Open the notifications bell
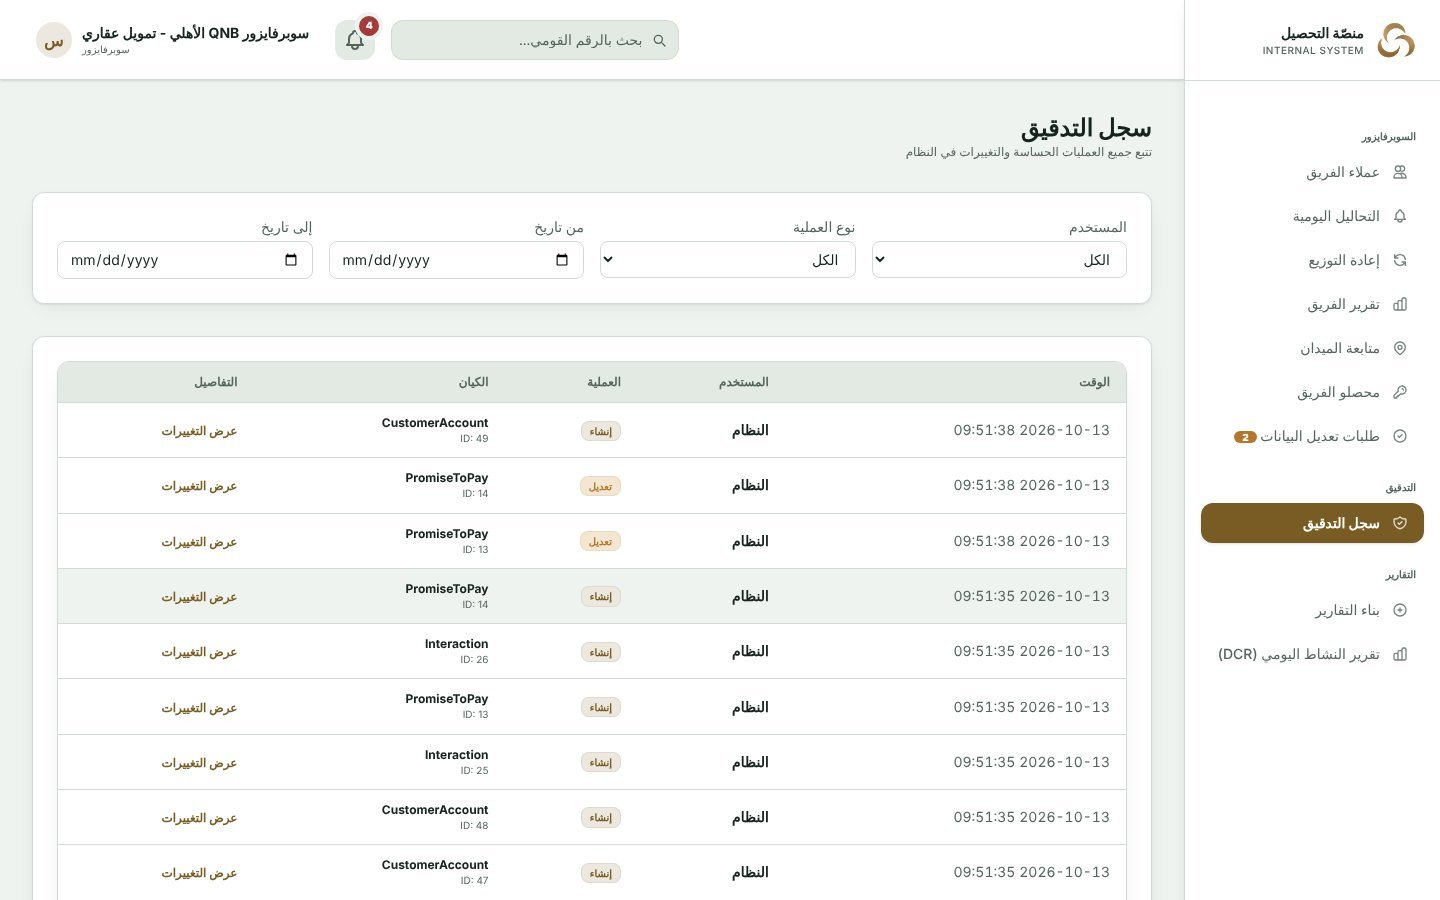1440x900 pixels. coord(355,40)
